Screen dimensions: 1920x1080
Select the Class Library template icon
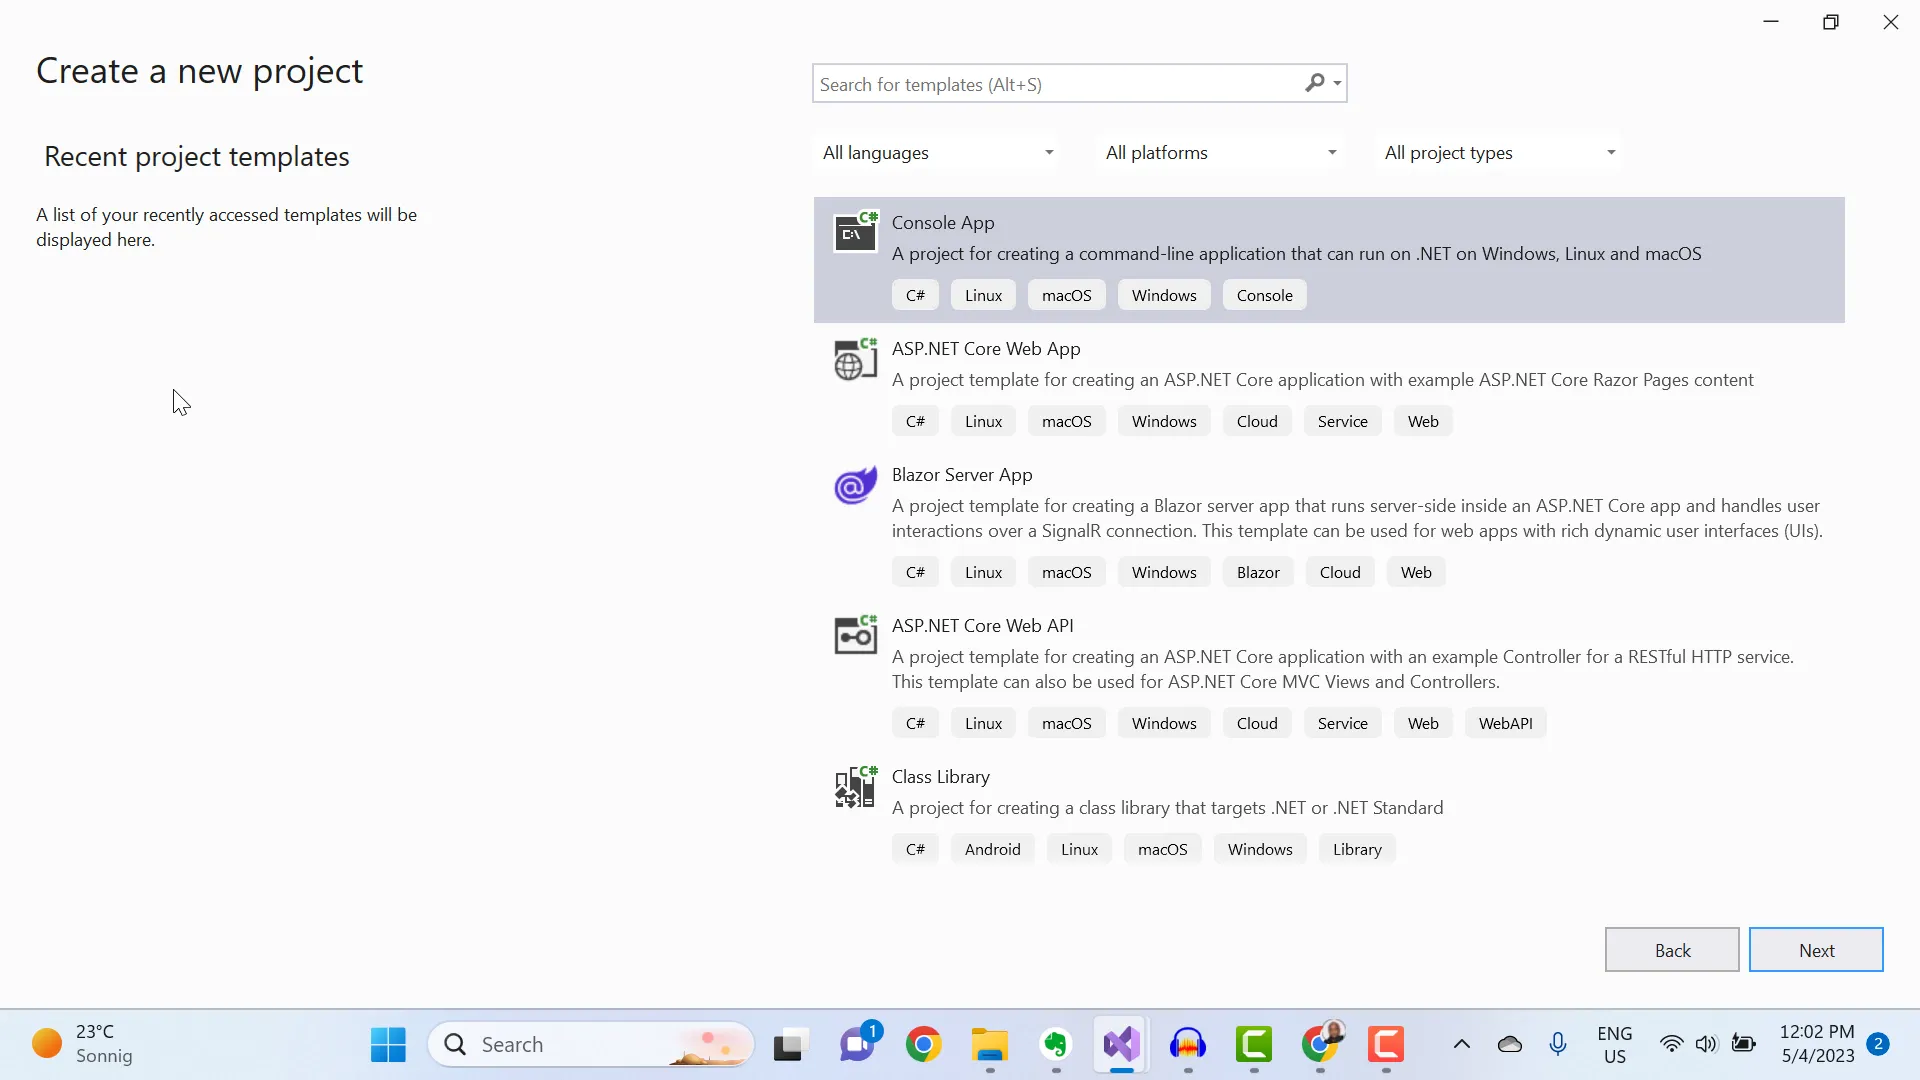pos(856,787)
